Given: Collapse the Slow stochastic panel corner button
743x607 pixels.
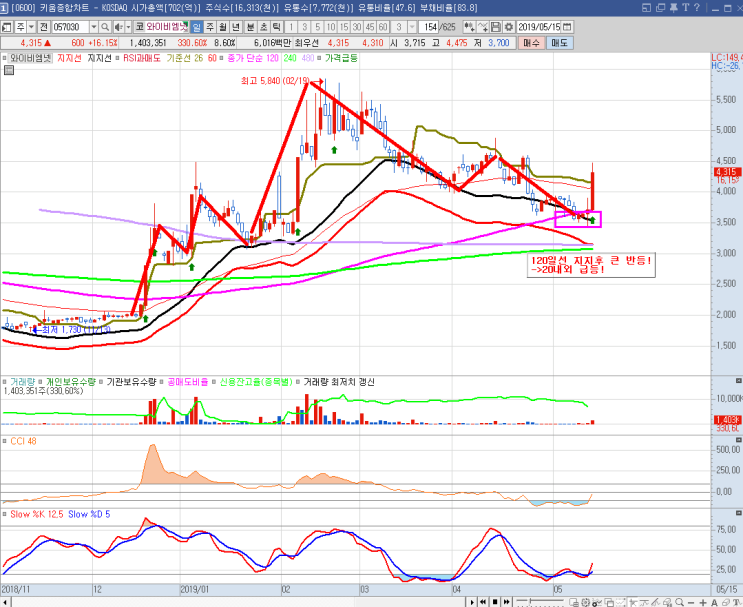Looking at the screenshot, I should (x=738, y=513).
